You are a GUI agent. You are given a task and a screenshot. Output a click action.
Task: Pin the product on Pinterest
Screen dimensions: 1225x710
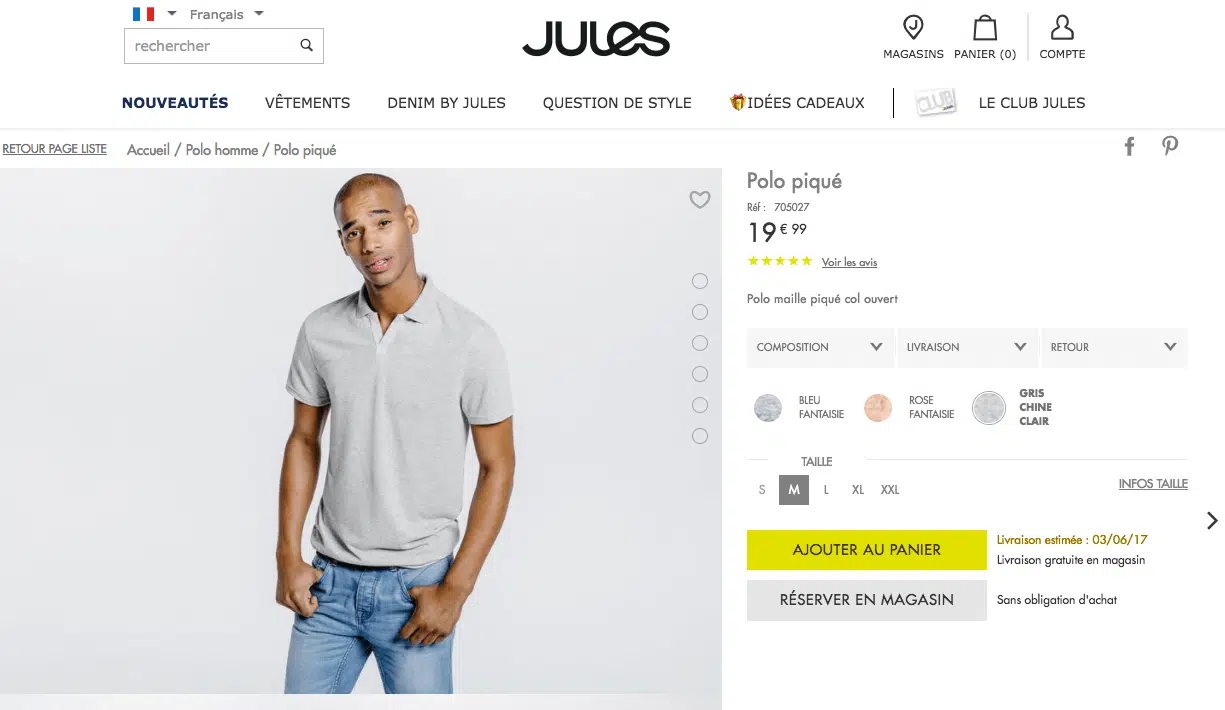(1170, 146)
